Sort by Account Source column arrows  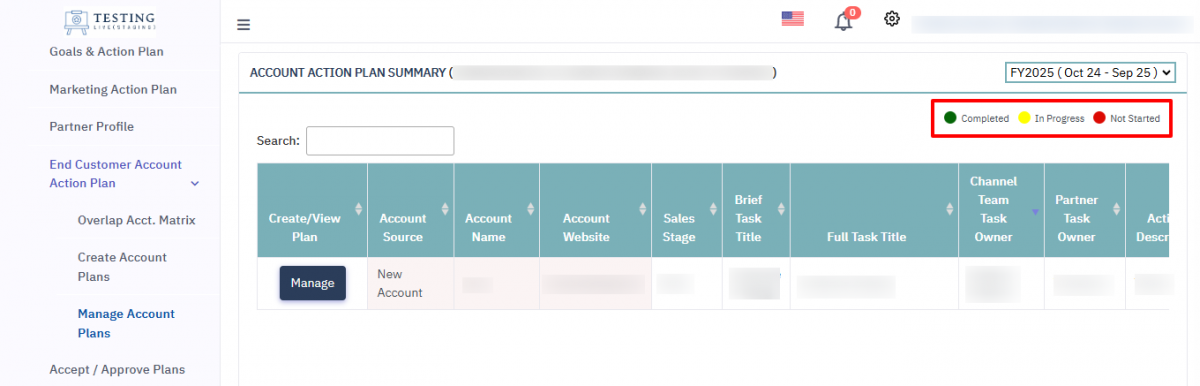[445, 210]
